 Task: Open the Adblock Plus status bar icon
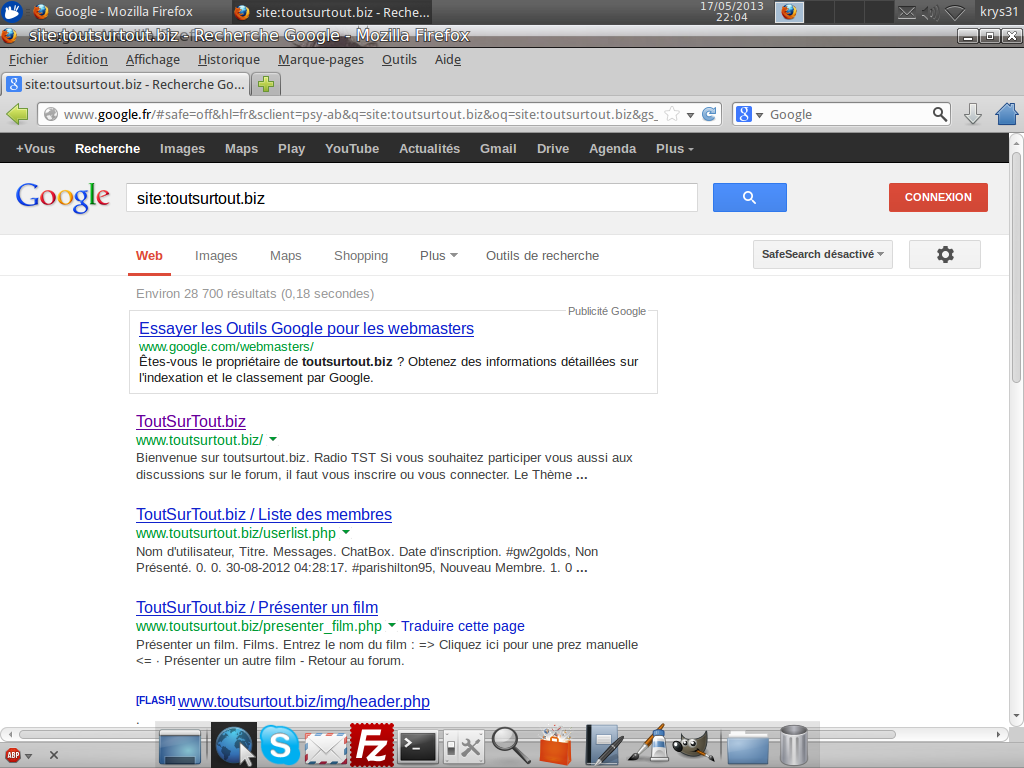coord(13,755)
